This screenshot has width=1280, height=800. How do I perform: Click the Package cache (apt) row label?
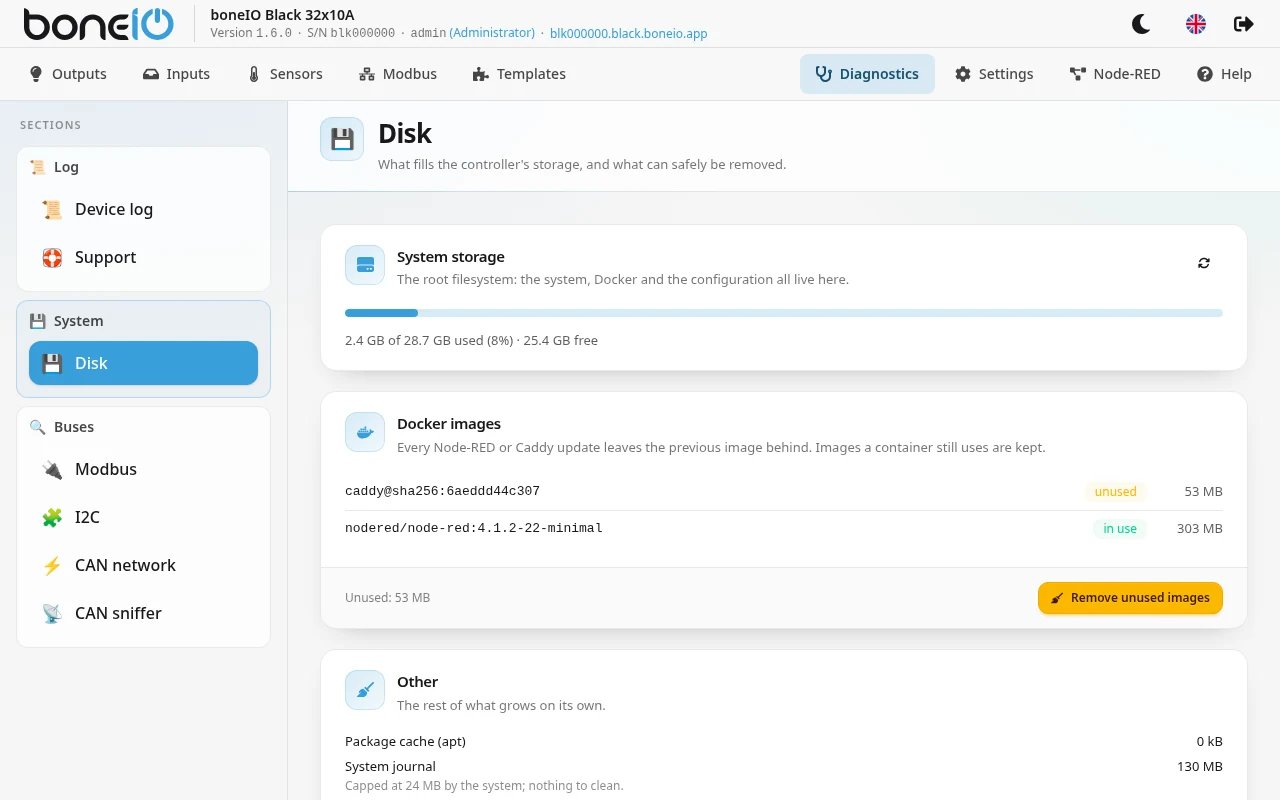[405, 742]
